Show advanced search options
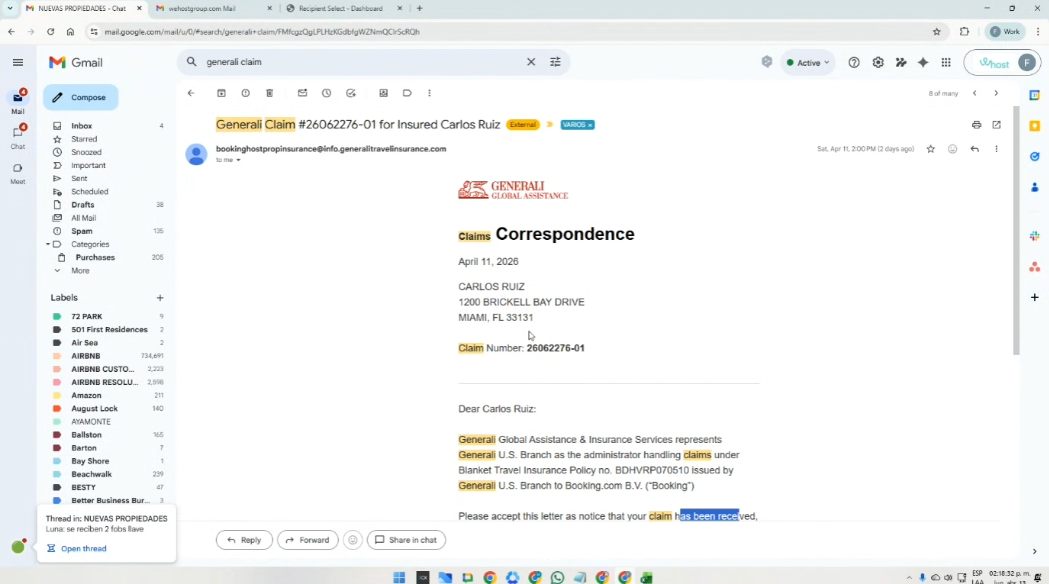The height and width of the screenshot is (584, 1049). tap(555, 62)
